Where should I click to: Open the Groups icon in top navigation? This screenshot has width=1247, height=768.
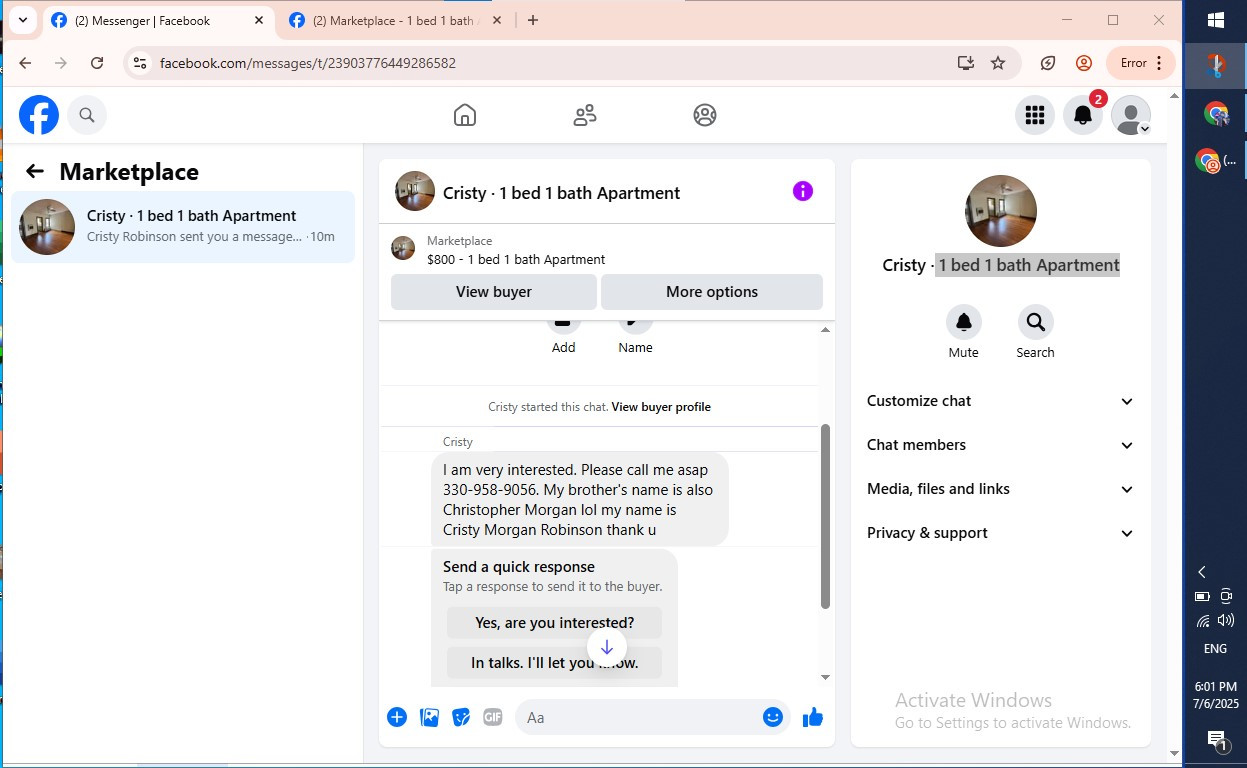(x=705, y=115)
